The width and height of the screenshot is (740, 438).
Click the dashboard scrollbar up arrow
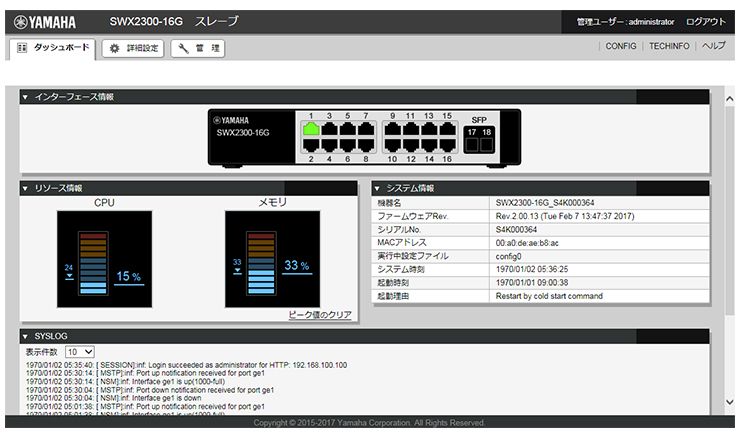tap(730, 99)
